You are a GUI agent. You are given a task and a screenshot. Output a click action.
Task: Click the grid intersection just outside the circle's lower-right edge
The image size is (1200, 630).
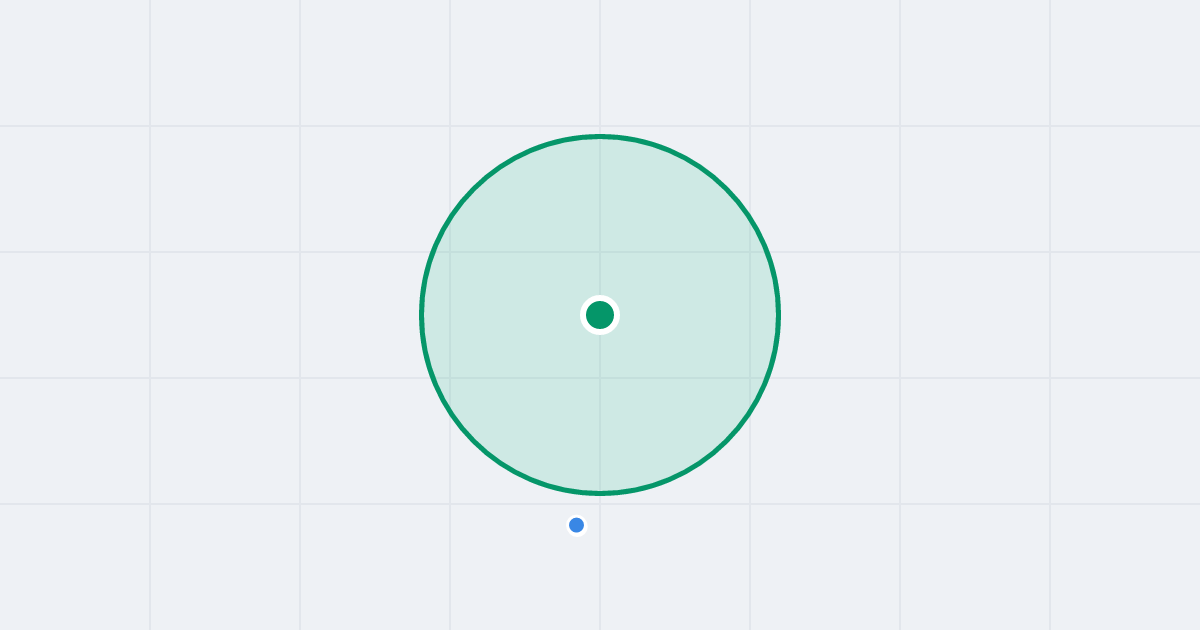pos(750,504)
